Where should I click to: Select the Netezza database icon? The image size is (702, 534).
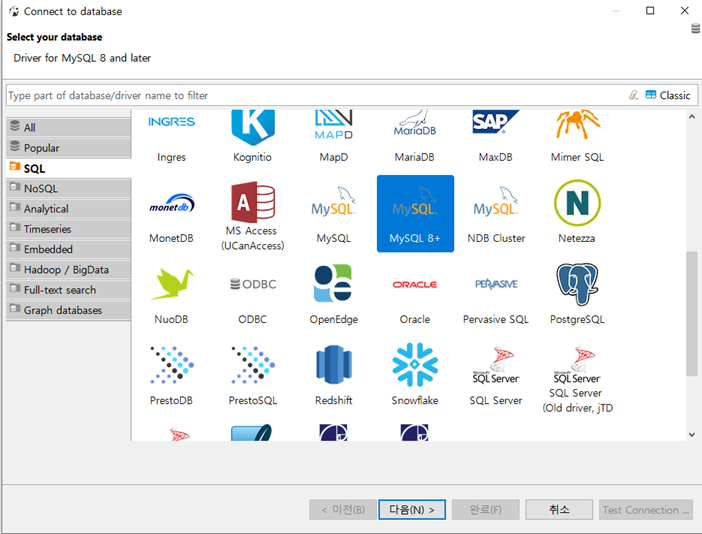tap(577, 211)
